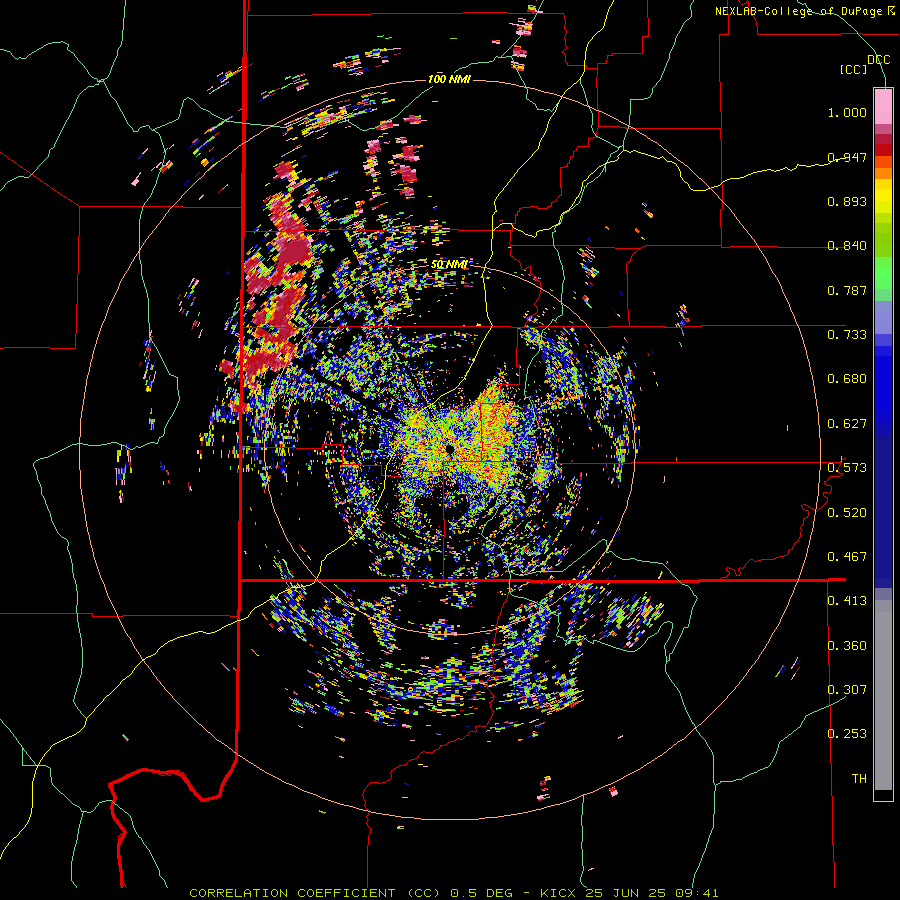Select the 0.787 scale value
The height and width of the screenshot is (900, 900).
[847, 290]
